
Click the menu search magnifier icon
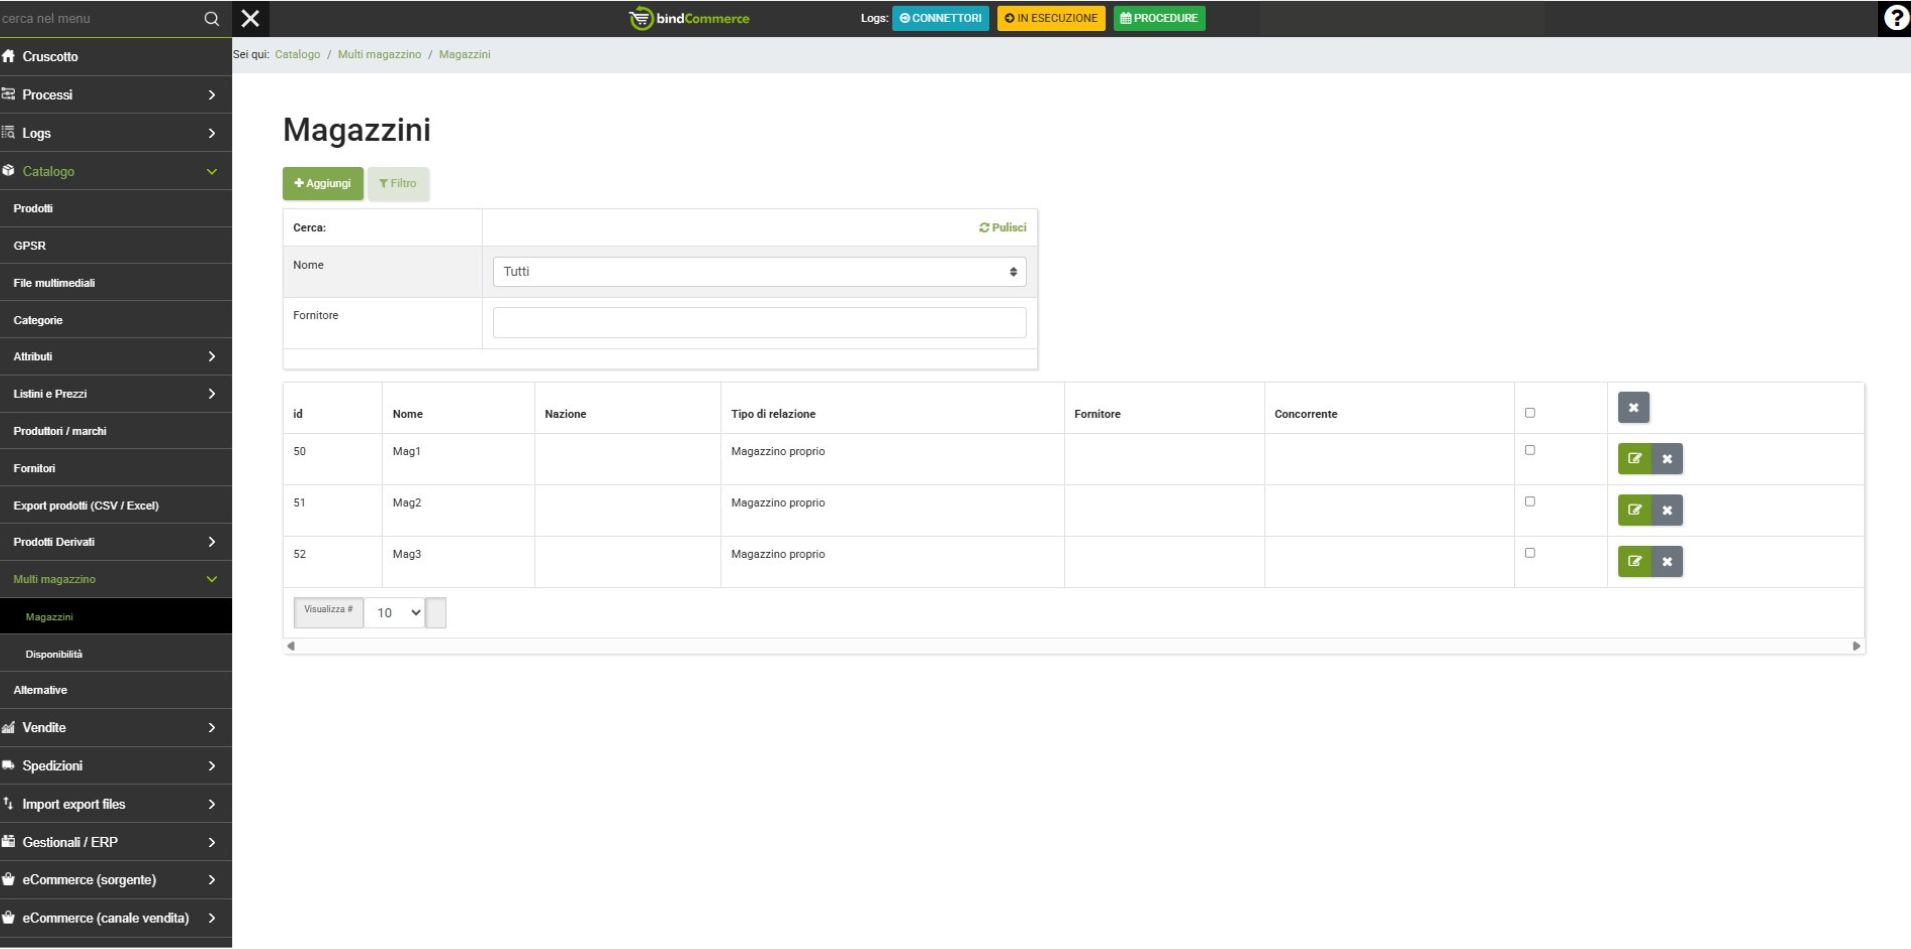[x=211, y=19]
